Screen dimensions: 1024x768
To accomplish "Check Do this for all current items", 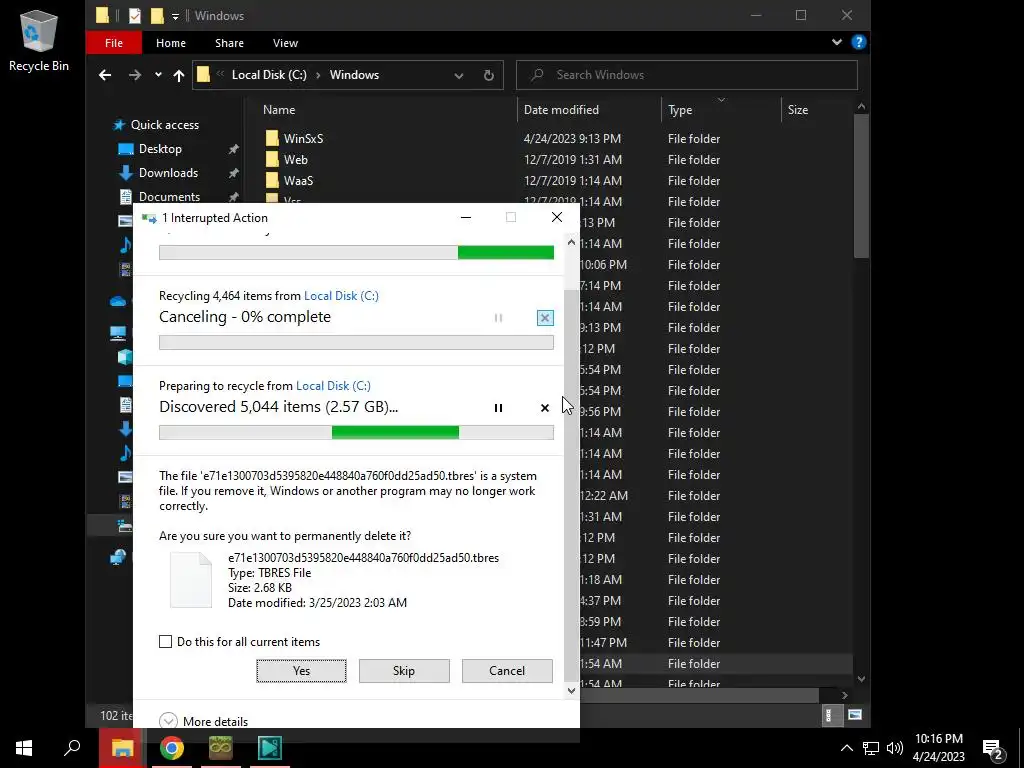I will click(x=165, y=642).
